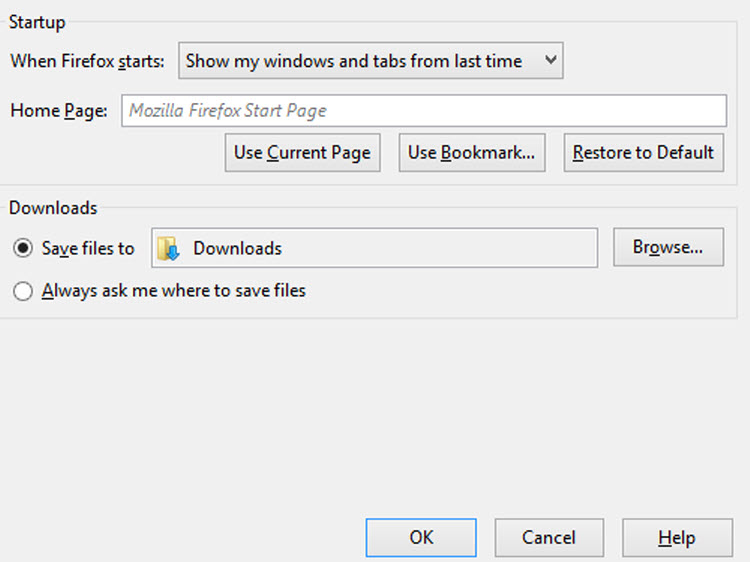Click the Use Bookmark... button

471,153
